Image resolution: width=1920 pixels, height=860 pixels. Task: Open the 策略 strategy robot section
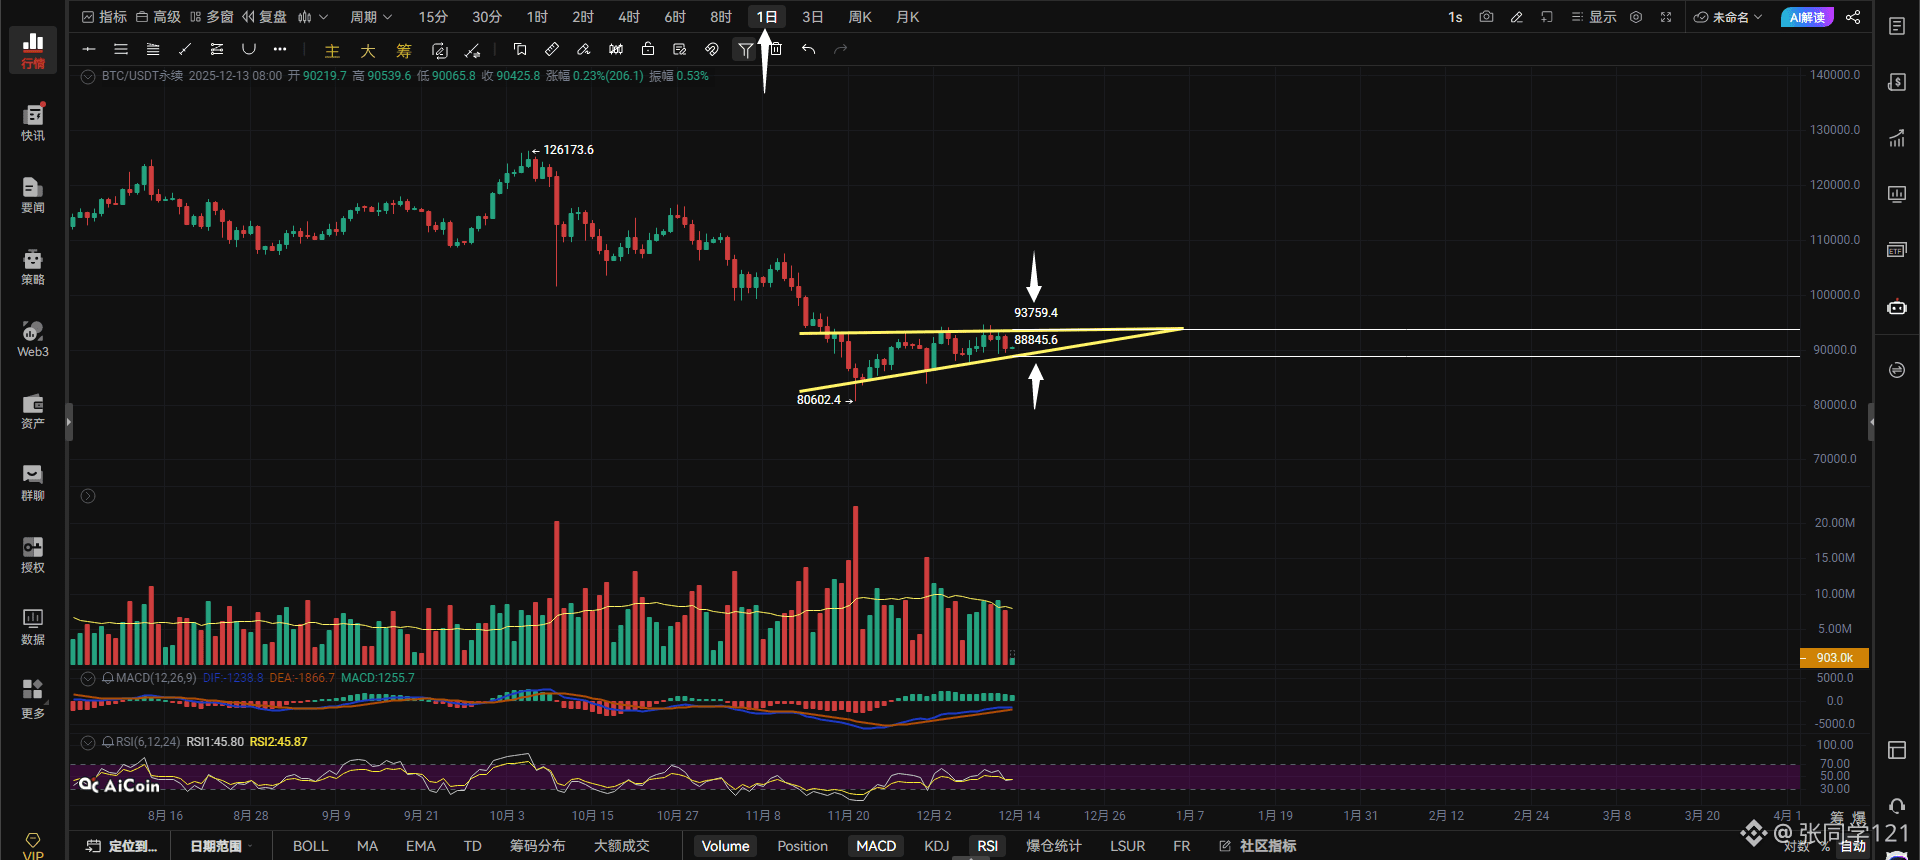click(33, 266)
